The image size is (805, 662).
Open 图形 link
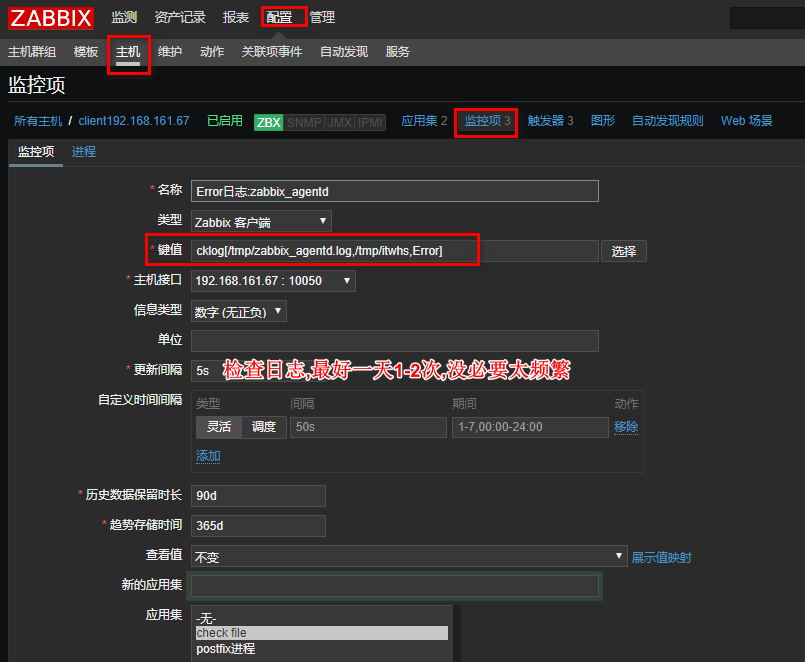[x=603, y=121]
